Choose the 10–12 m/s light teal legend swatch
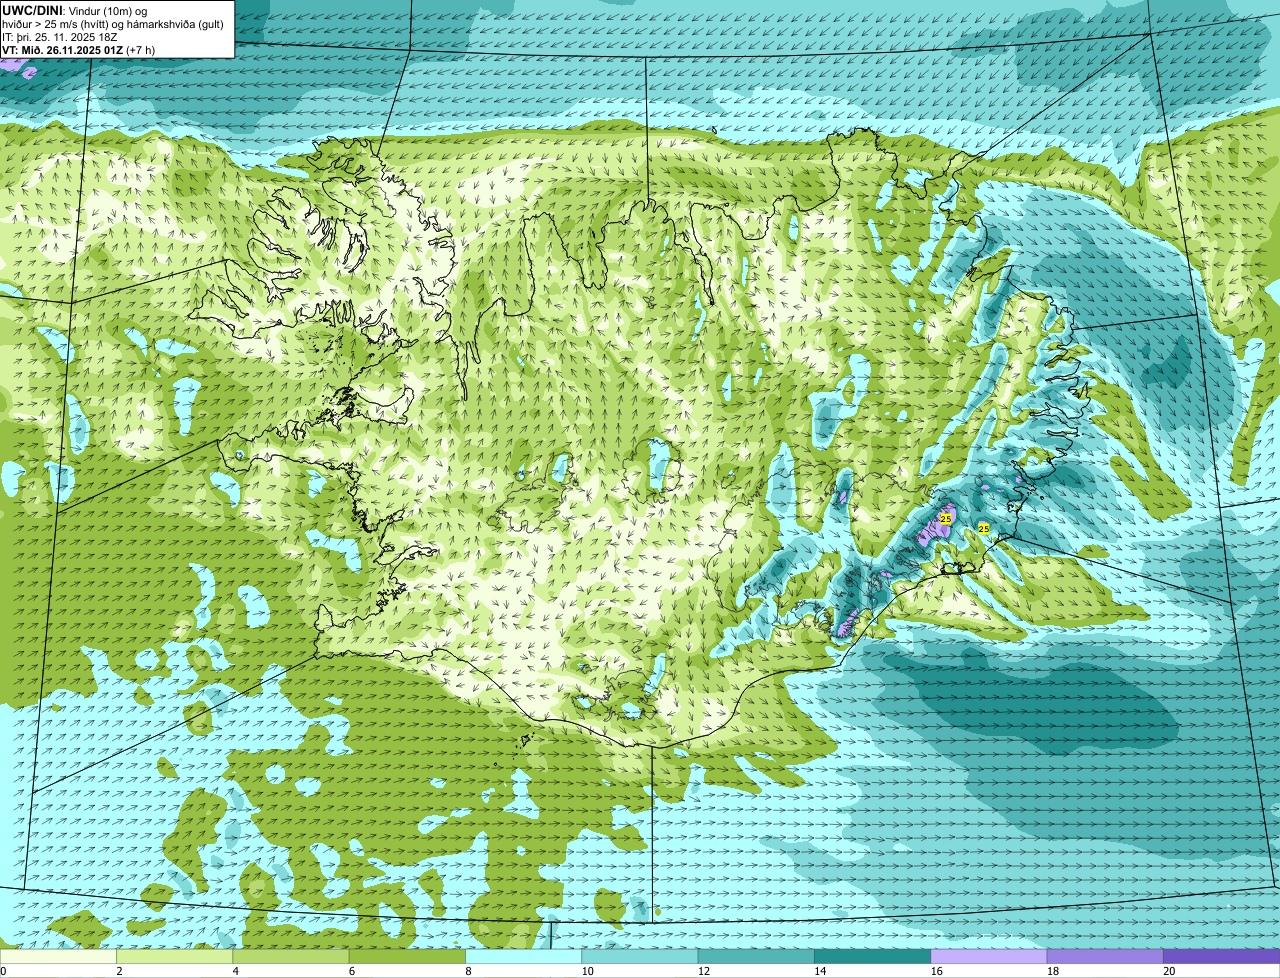Screen dimensions: 1280x978 639,956
